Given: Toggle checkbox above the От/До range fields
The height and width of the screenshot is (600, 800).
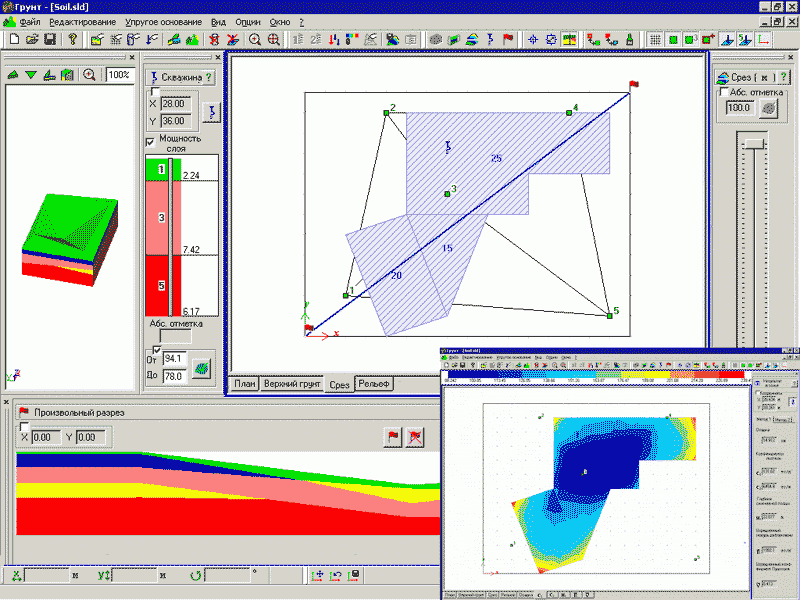Looking at the screenshot, I should (x=156, y=349).
